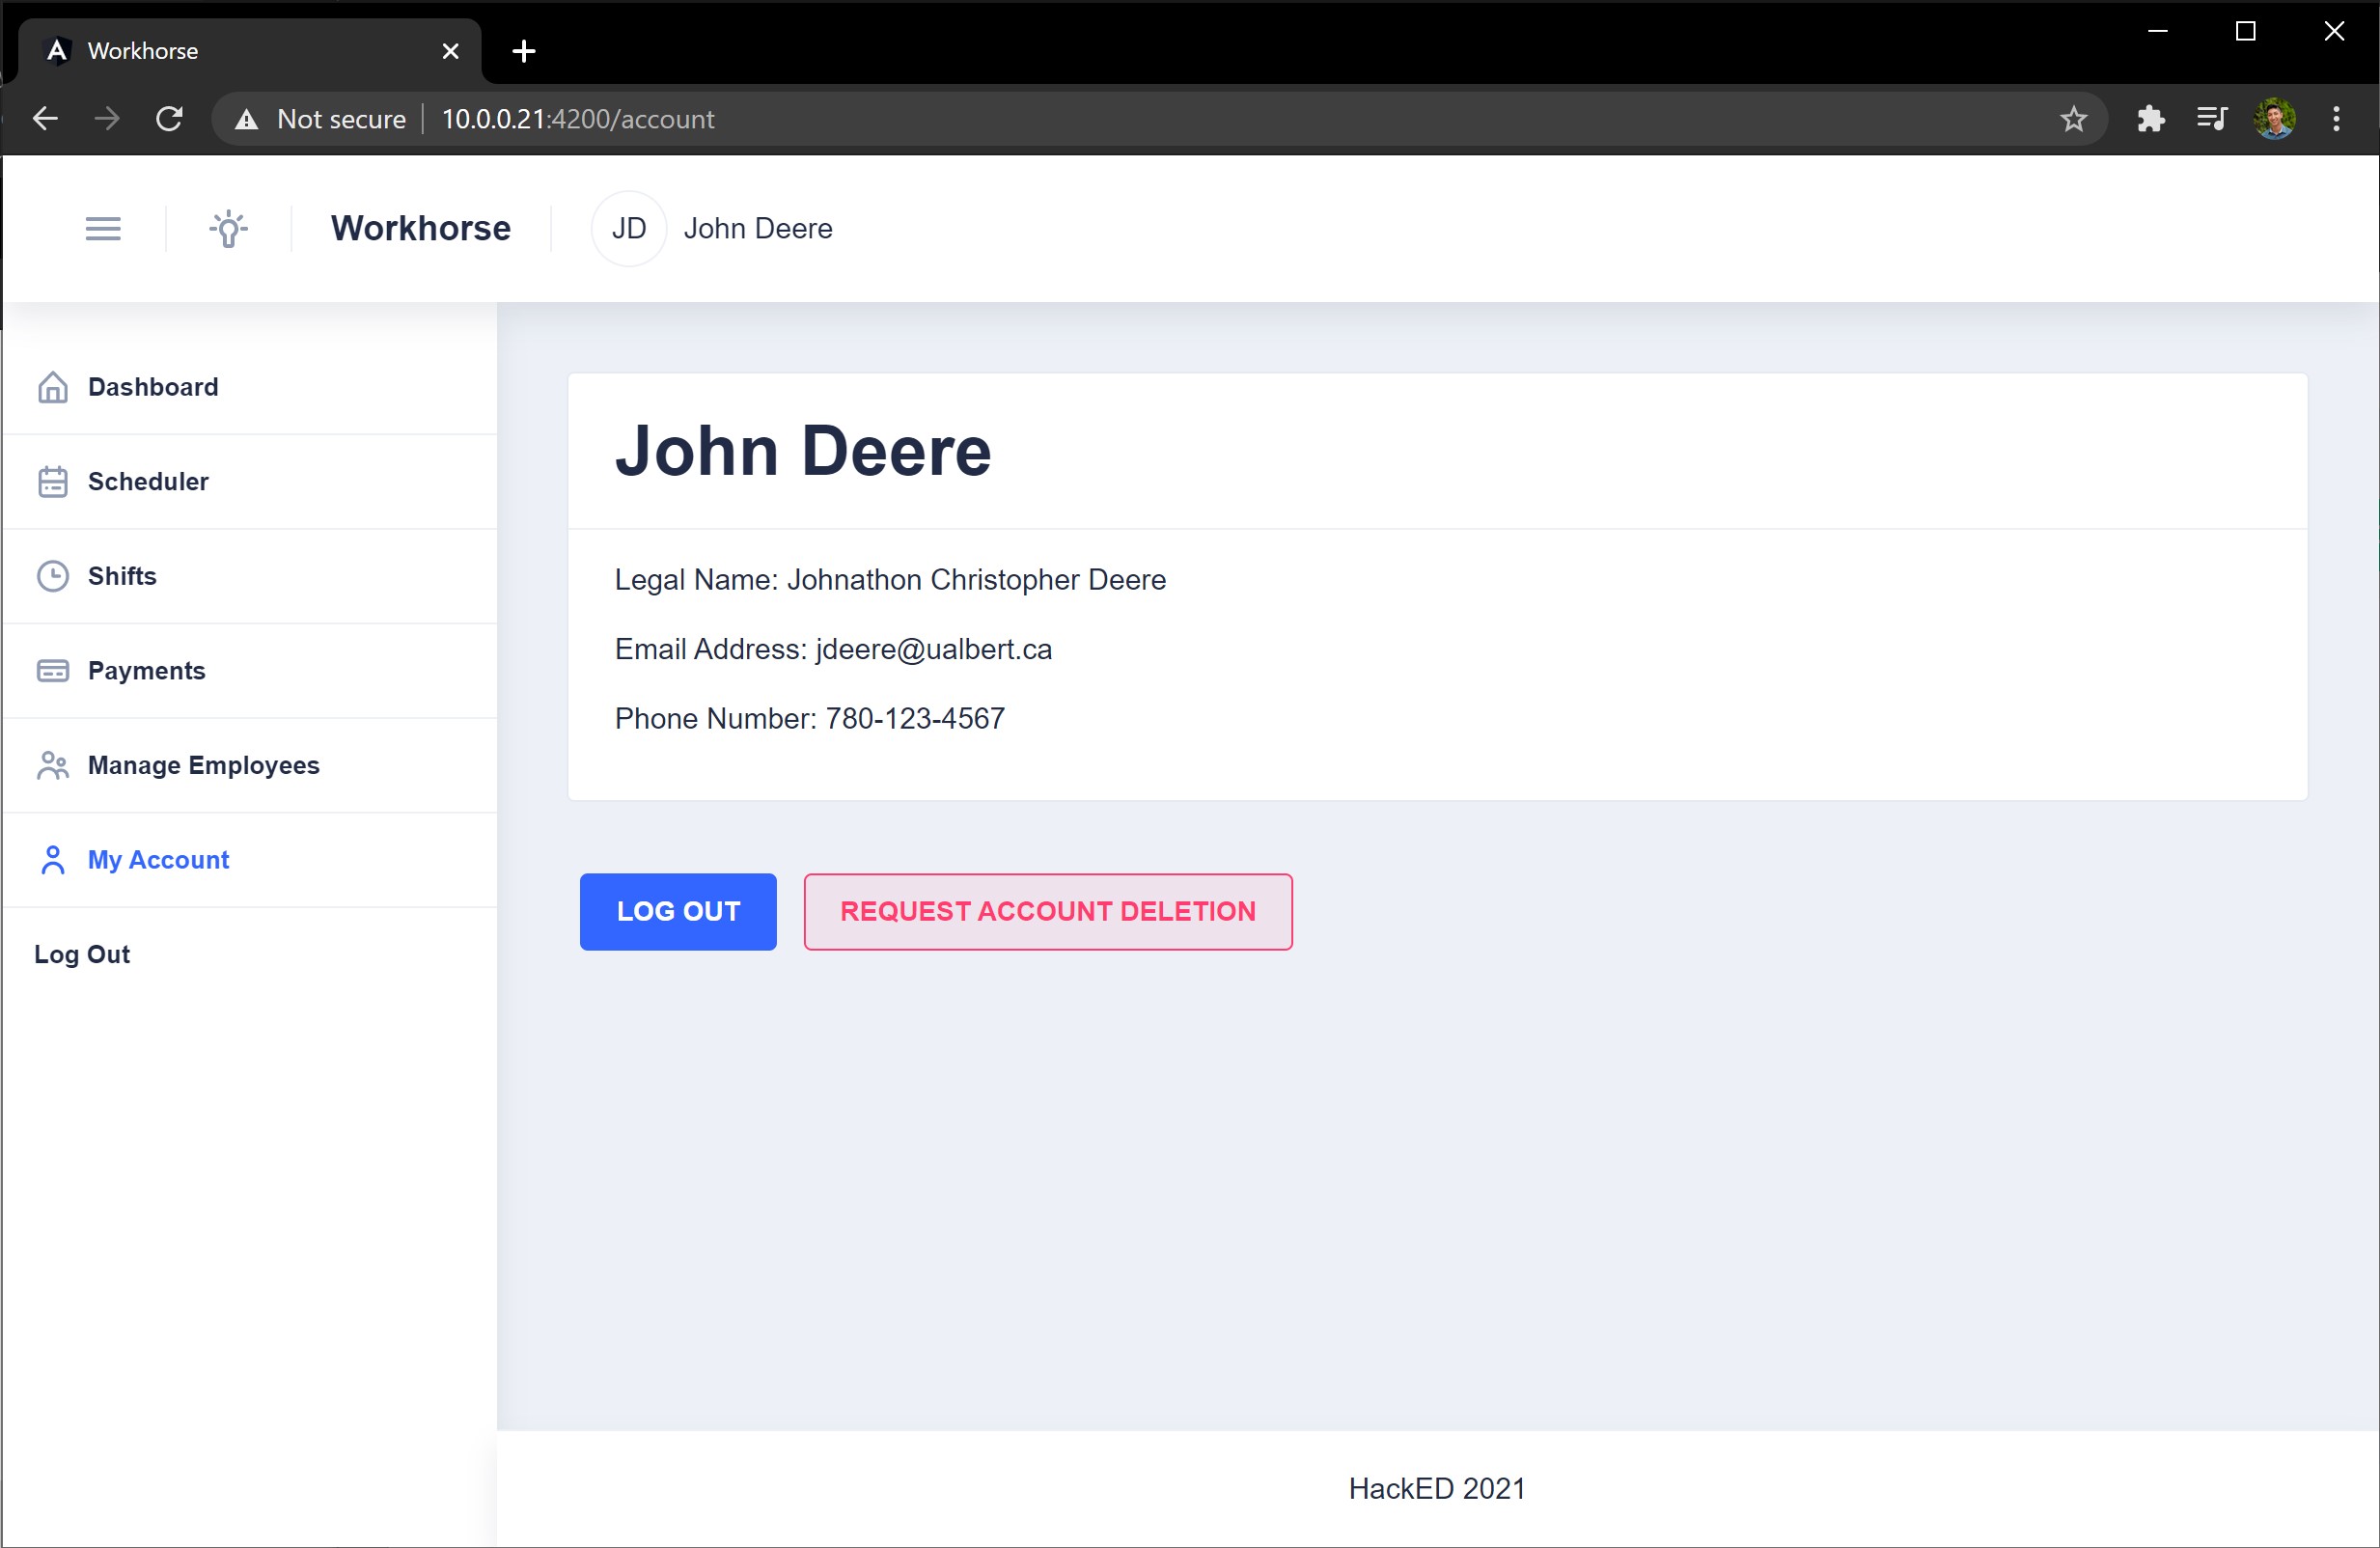Image resolution: width=2380 pixels, height=1548 pixels.
Task: Click REQUEST ACCOUNT DELETION button
Action: point(1047,911)
